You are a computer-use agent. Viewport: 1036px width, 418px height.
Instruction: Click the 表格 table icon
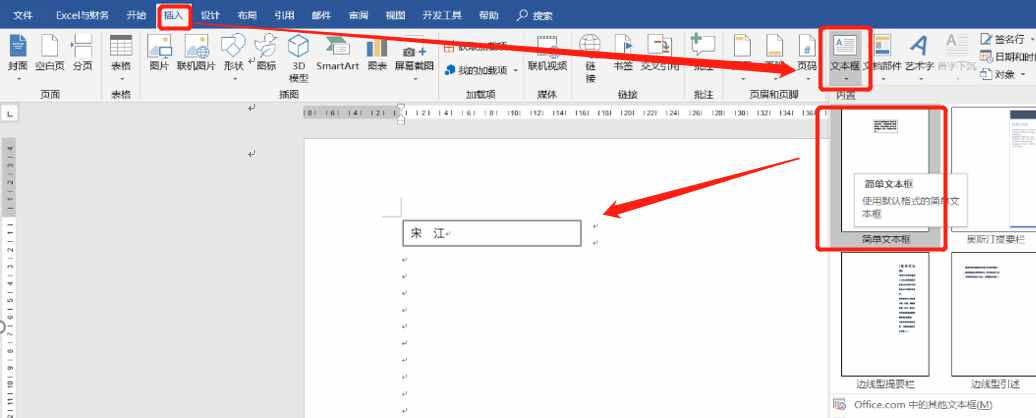click(x=121, y=46)
